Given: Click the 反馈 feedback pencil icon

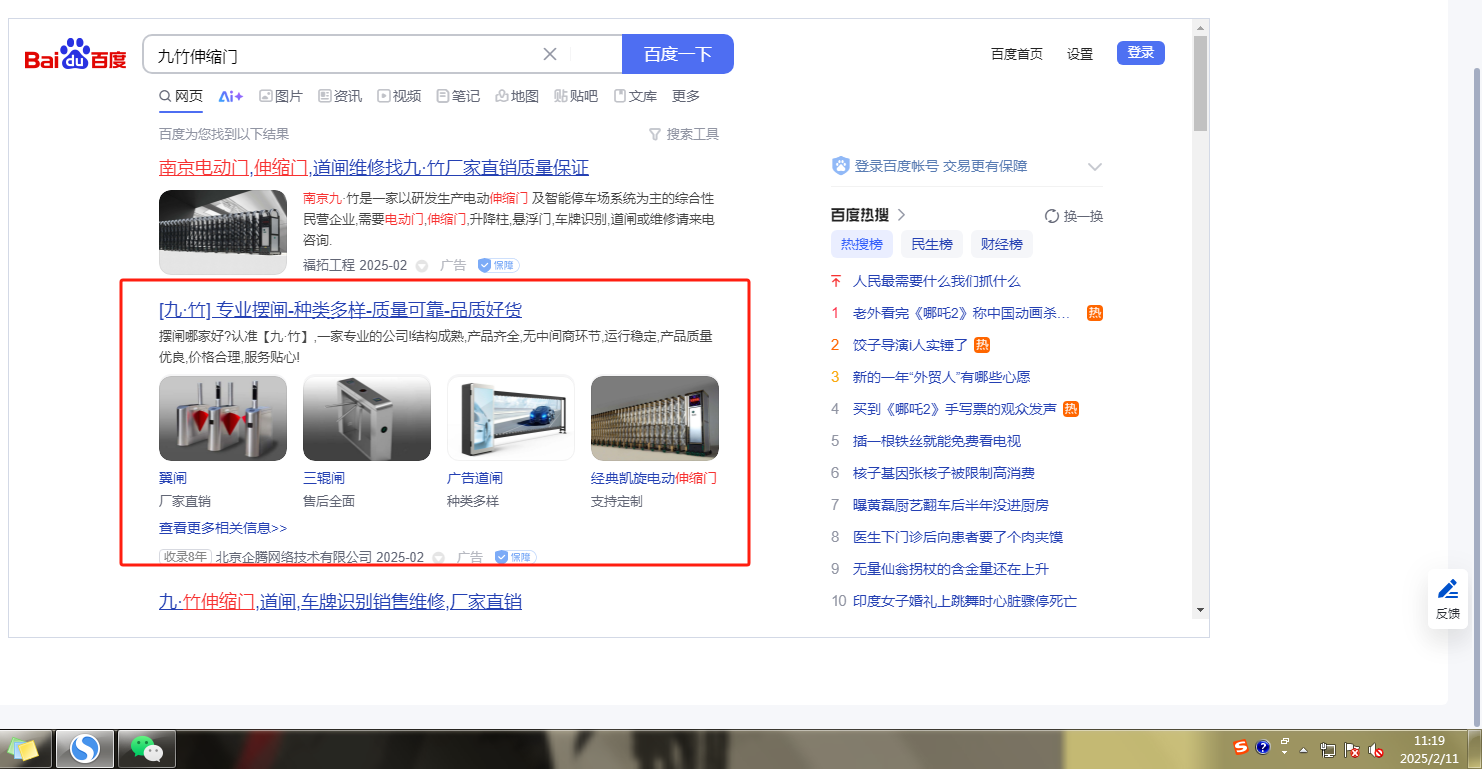Looking at the screenshot, I should tap(1448, 589).
